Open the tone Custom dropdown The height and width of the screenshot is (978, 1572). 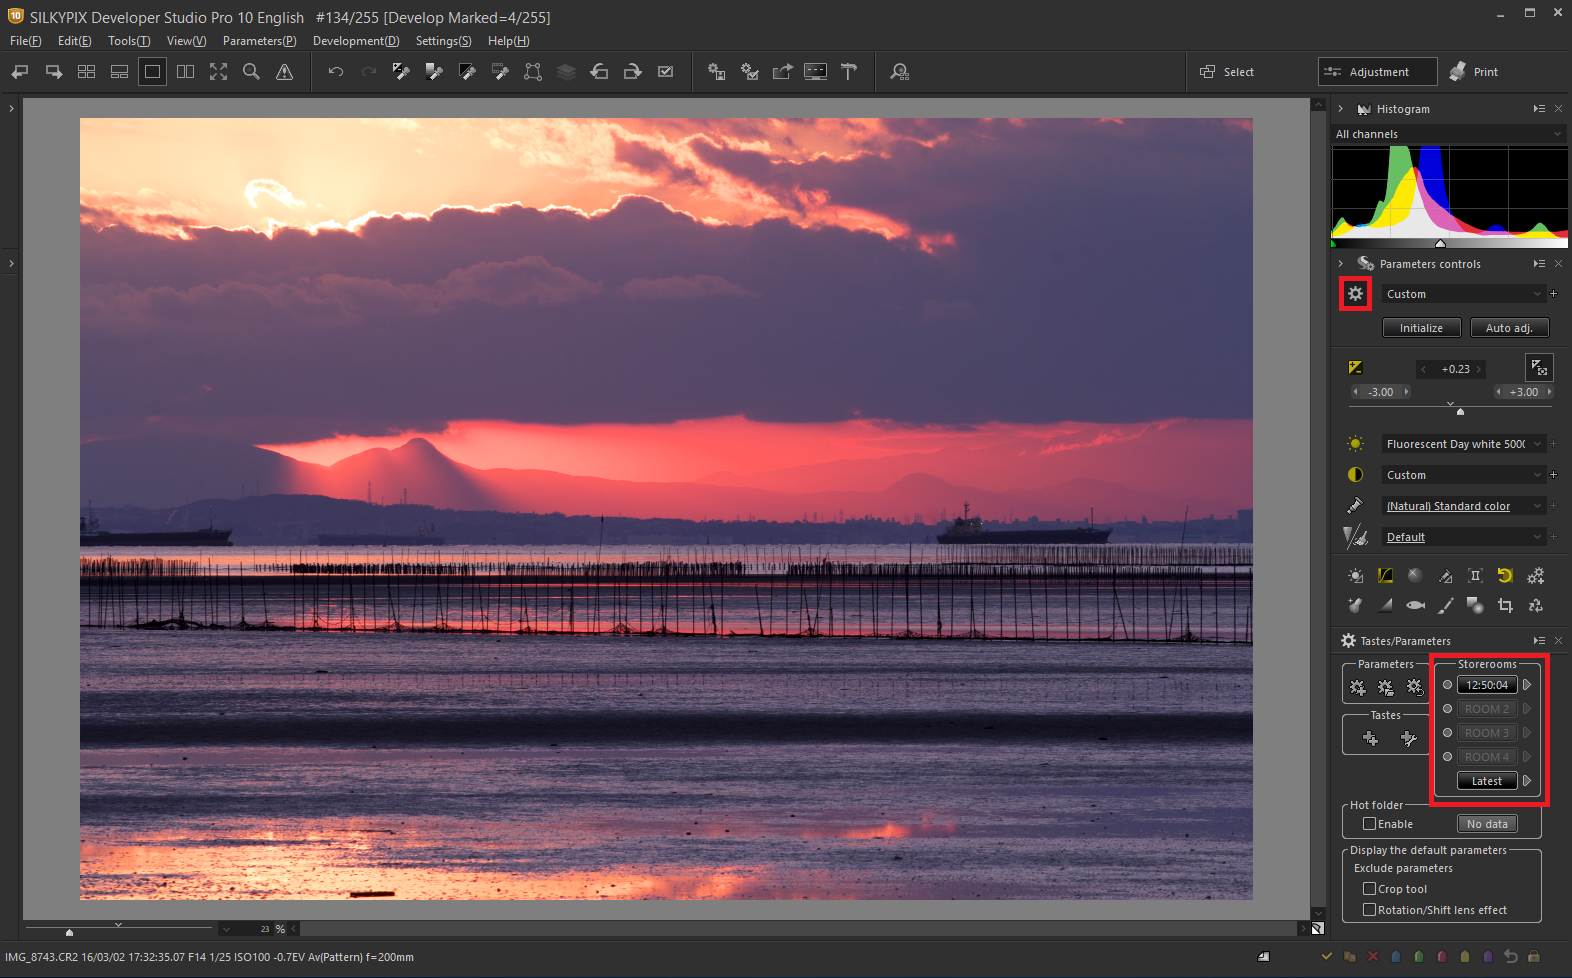[x=1464, y=475]
